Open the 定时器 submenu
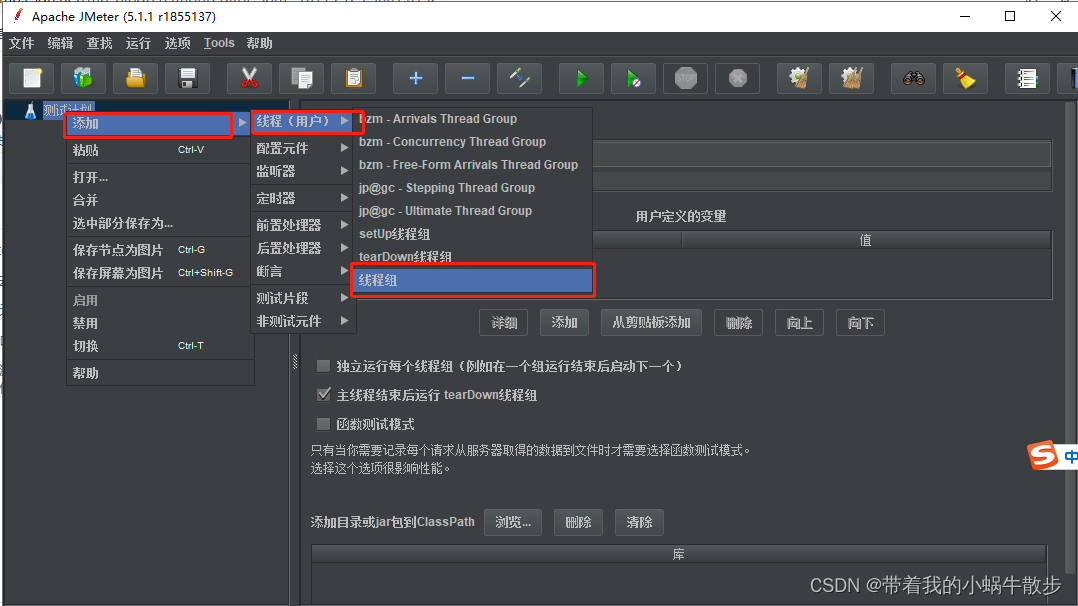Image resolution: width=1078 pixels, height=606 pixels. click(x=302, y=198)
